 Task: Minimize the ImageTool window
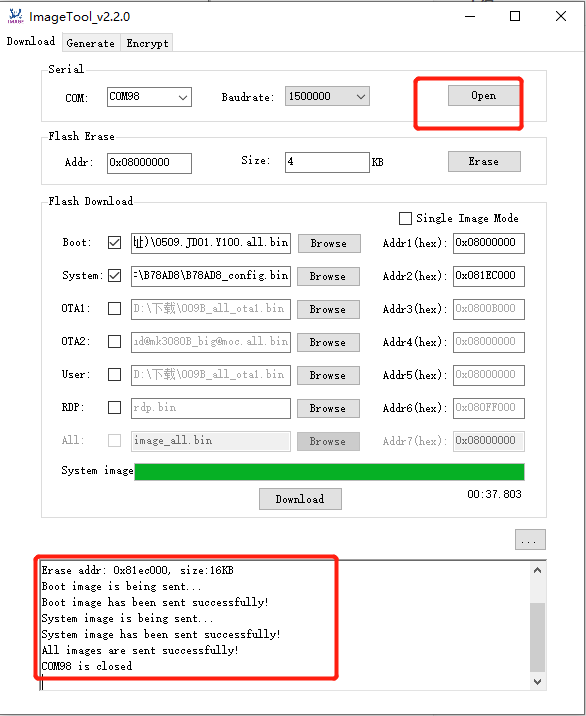pyautogui.click(x=470, y=16)
